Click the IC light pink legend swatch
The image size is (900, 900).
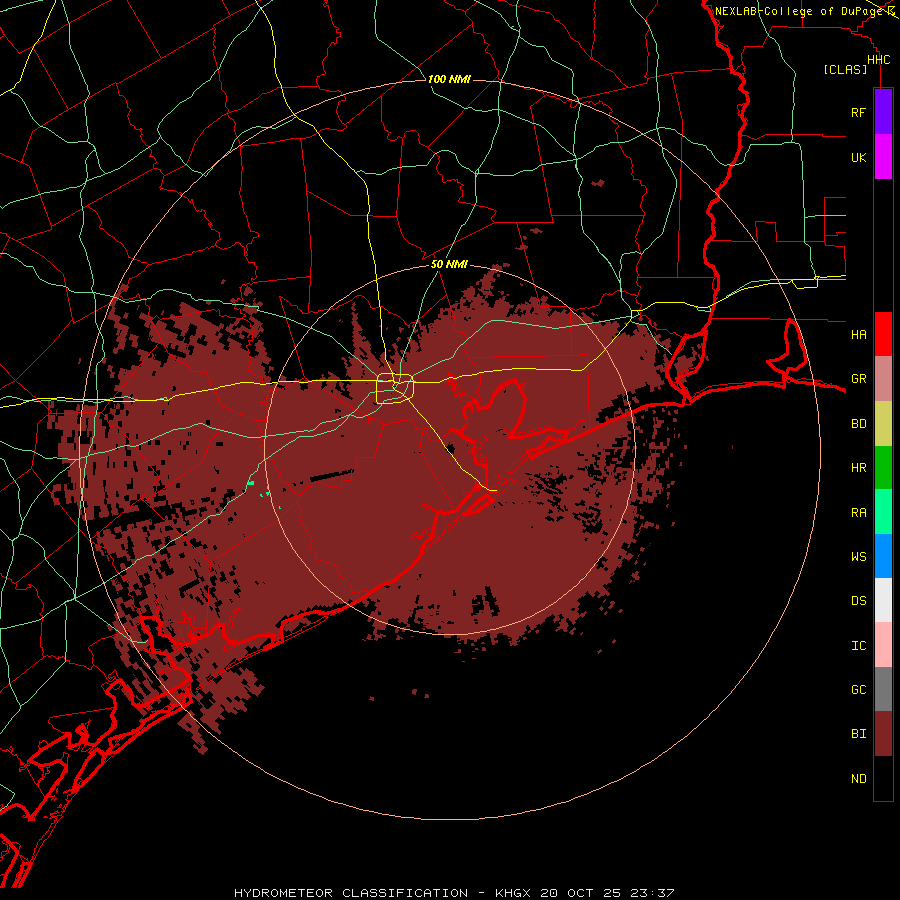(x=883, y=645)
